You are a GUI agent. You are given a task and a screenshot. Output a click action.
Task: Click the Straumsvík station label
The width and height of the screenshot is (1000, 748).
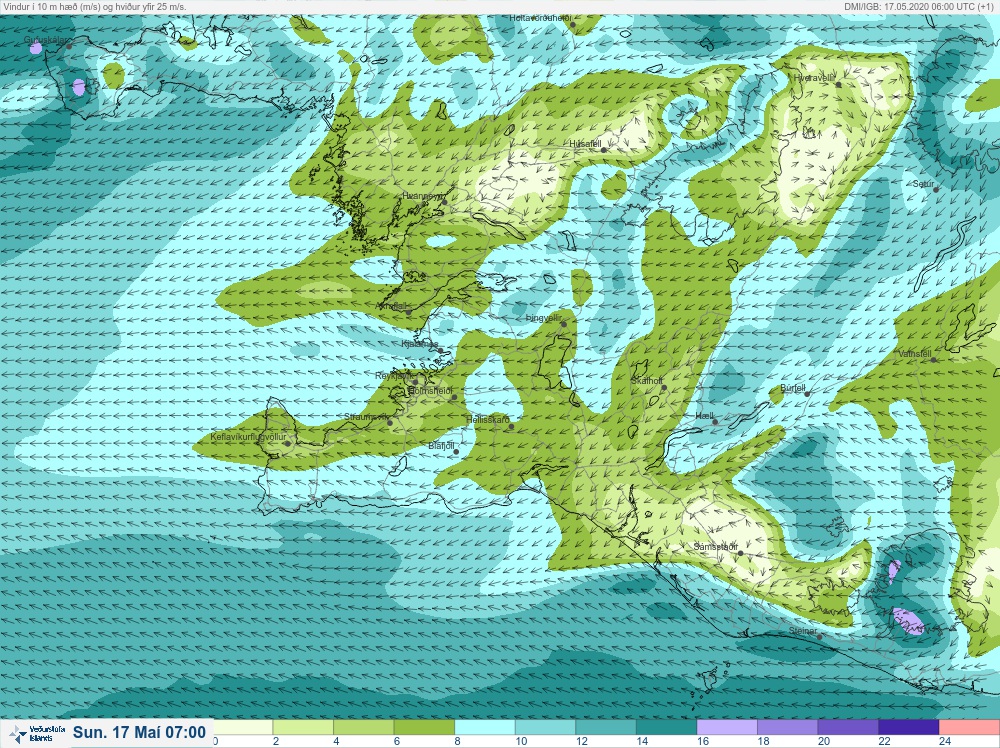point(365,417)
